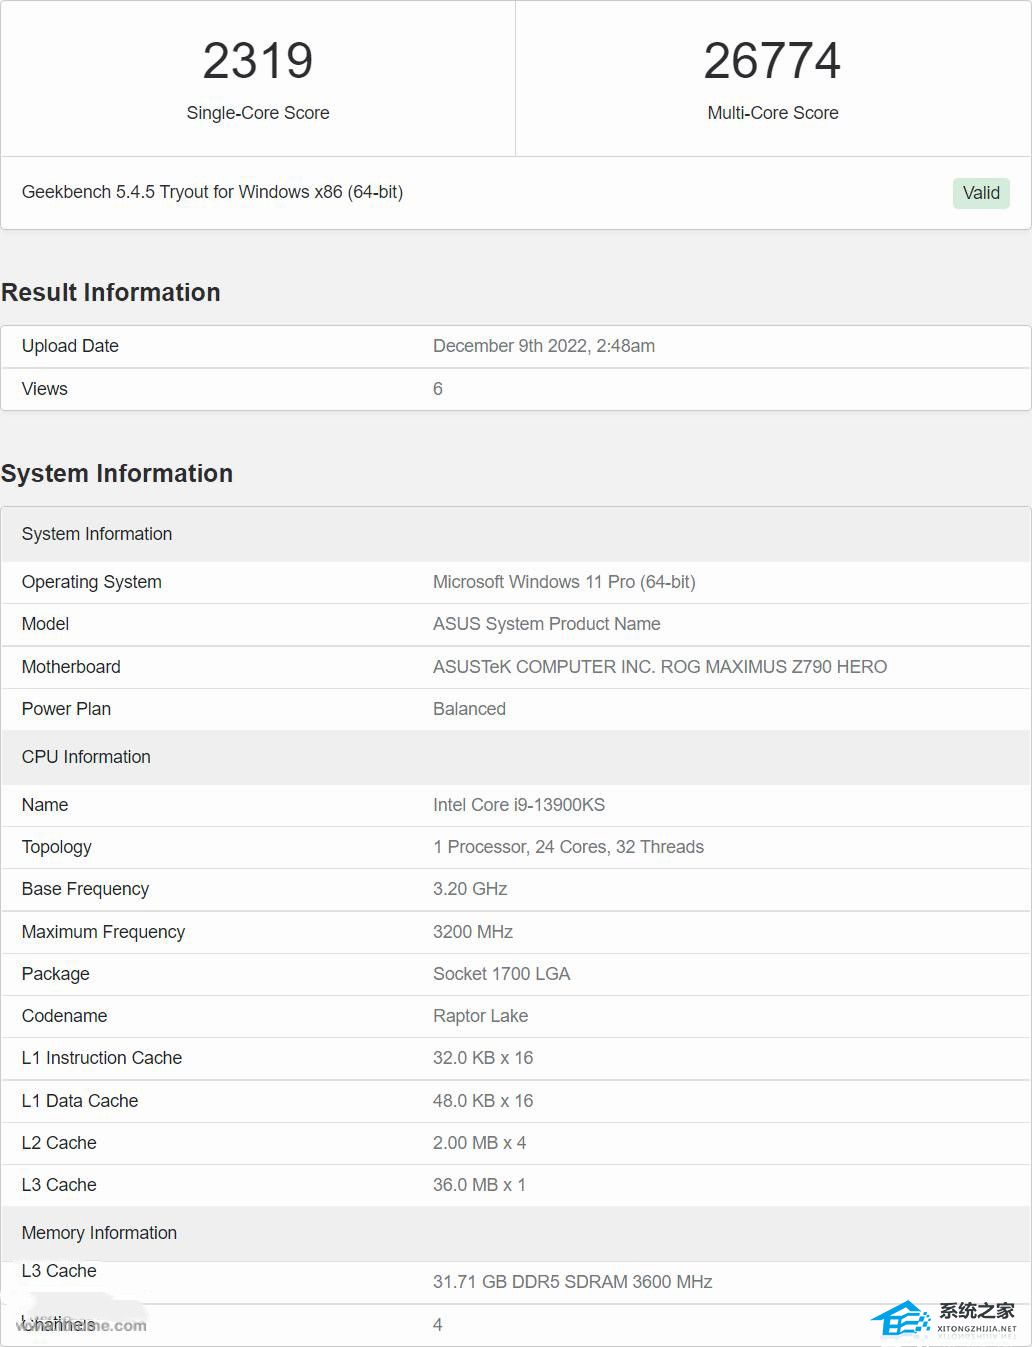Click the Base Frequency label
This screenshot has width=1032, height=1347.
pos(85,889)
